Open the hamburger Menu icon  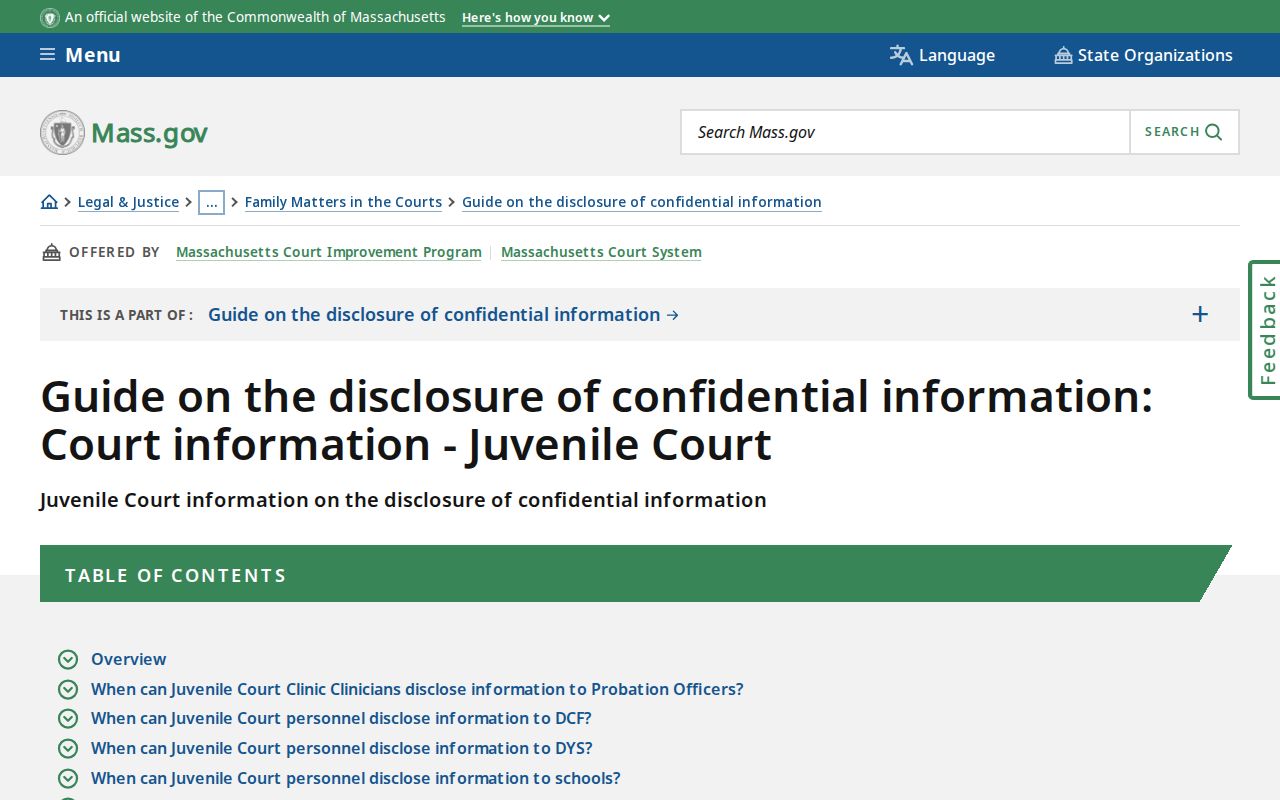47,54
